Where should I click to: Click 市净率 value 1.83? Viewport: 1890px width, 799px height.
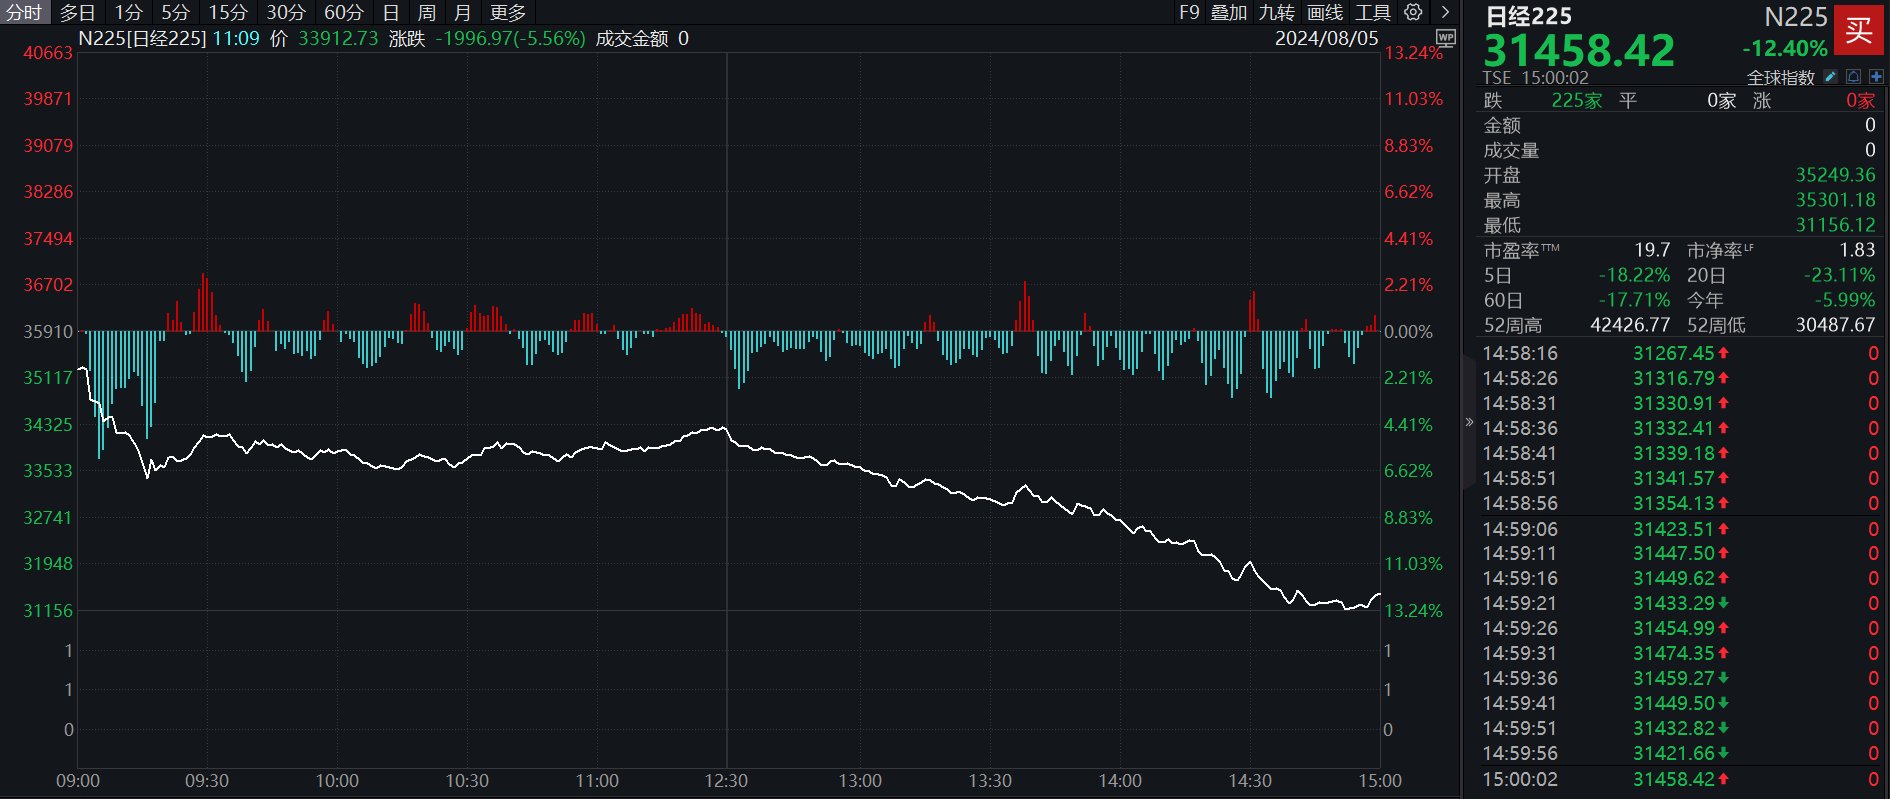[x=1857, y=250]
